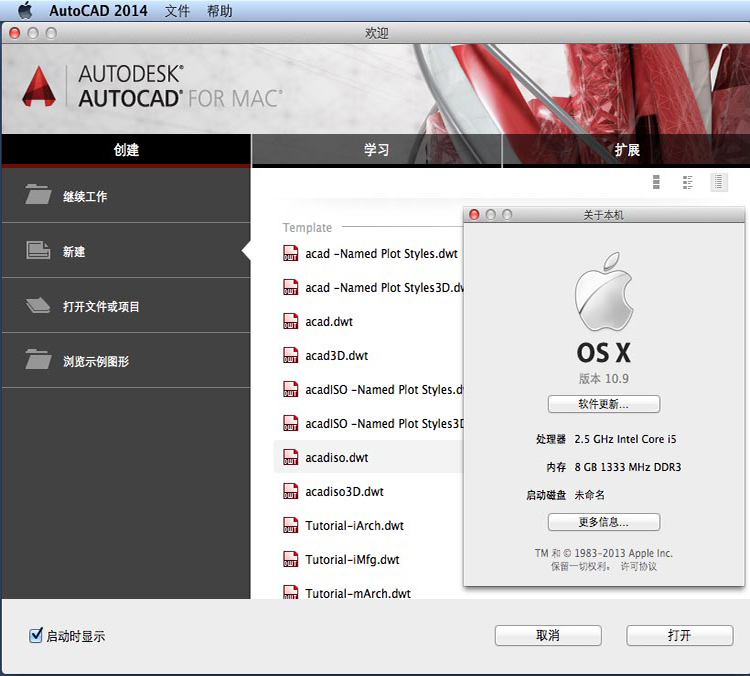Click DWT icon beside acad.dwt
Image resolution: width=750 pixels, height=676 pixels.
coord(290,321)
